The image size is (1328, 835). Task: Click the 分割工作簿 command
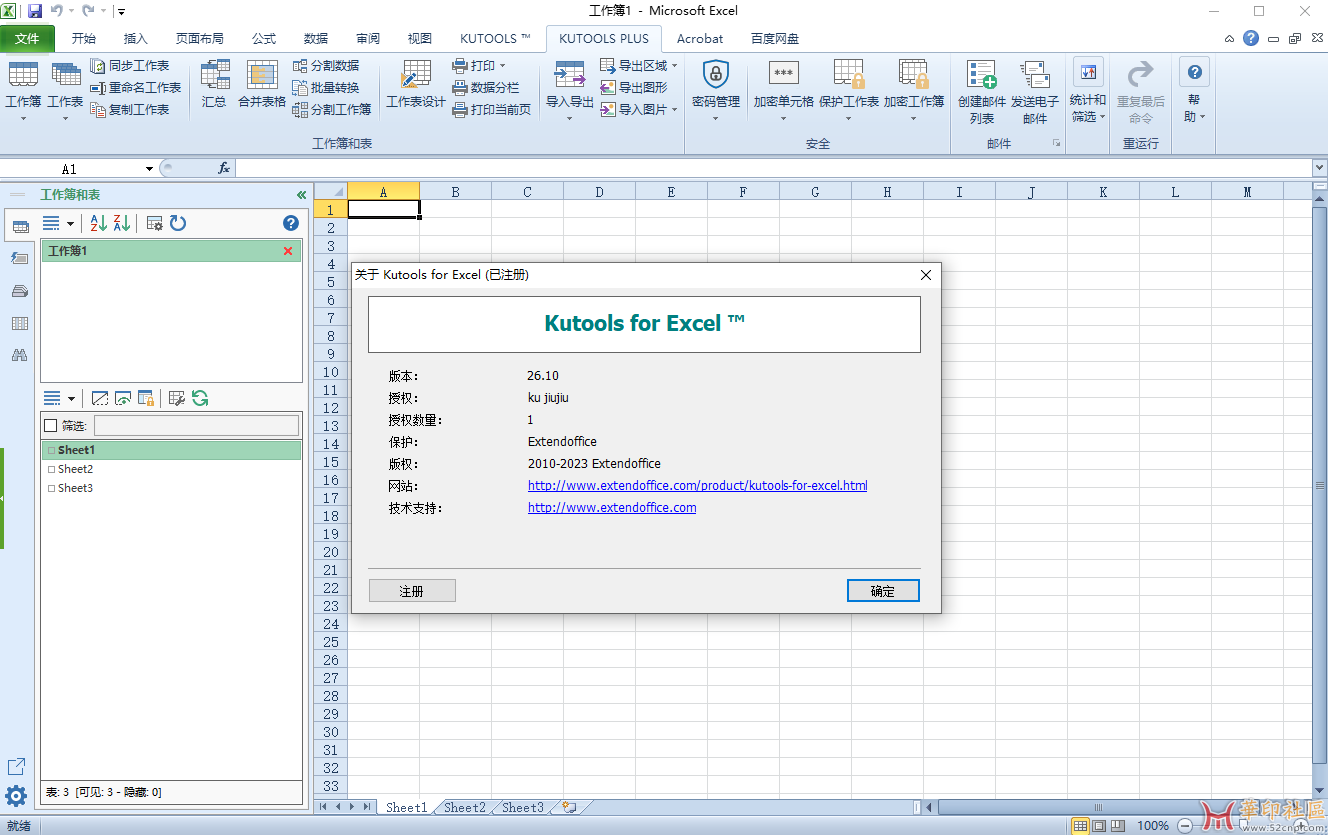(332, 110)
